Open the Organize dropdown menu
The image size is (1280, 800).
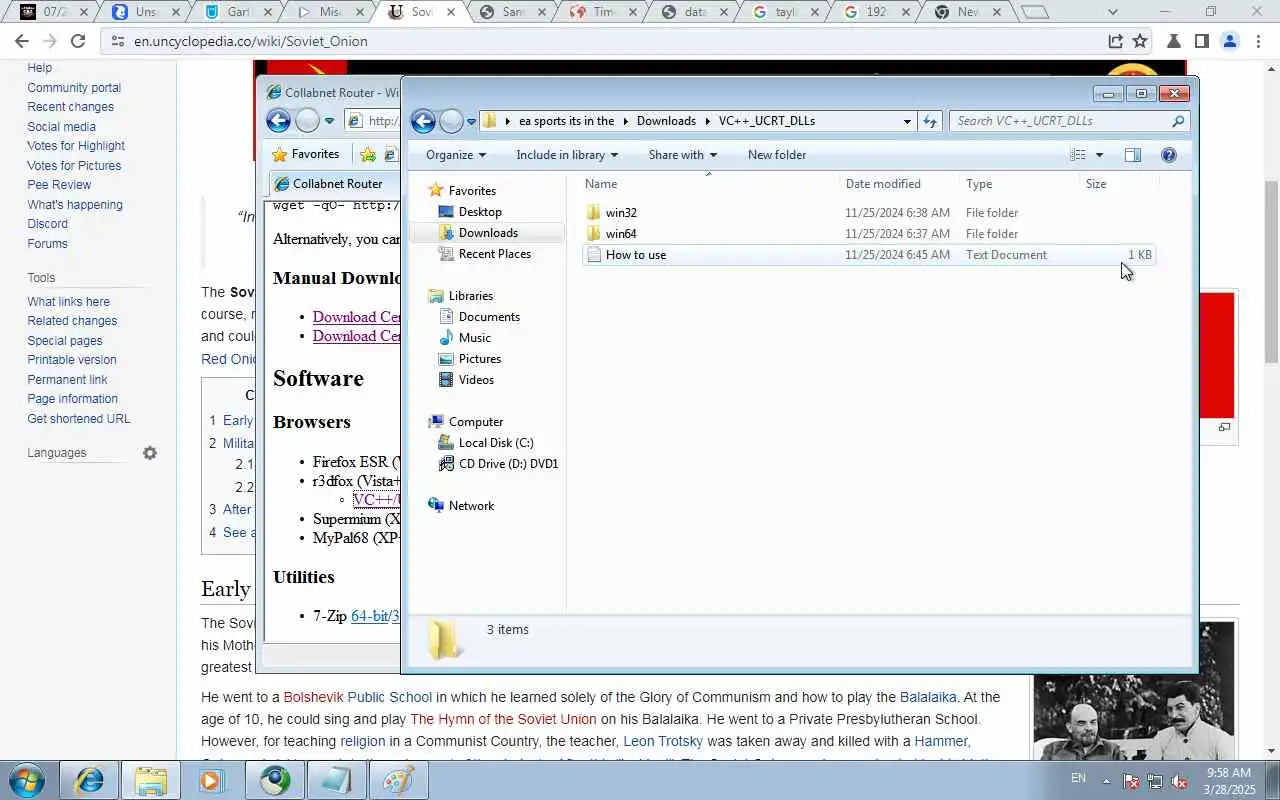(455, 155)
